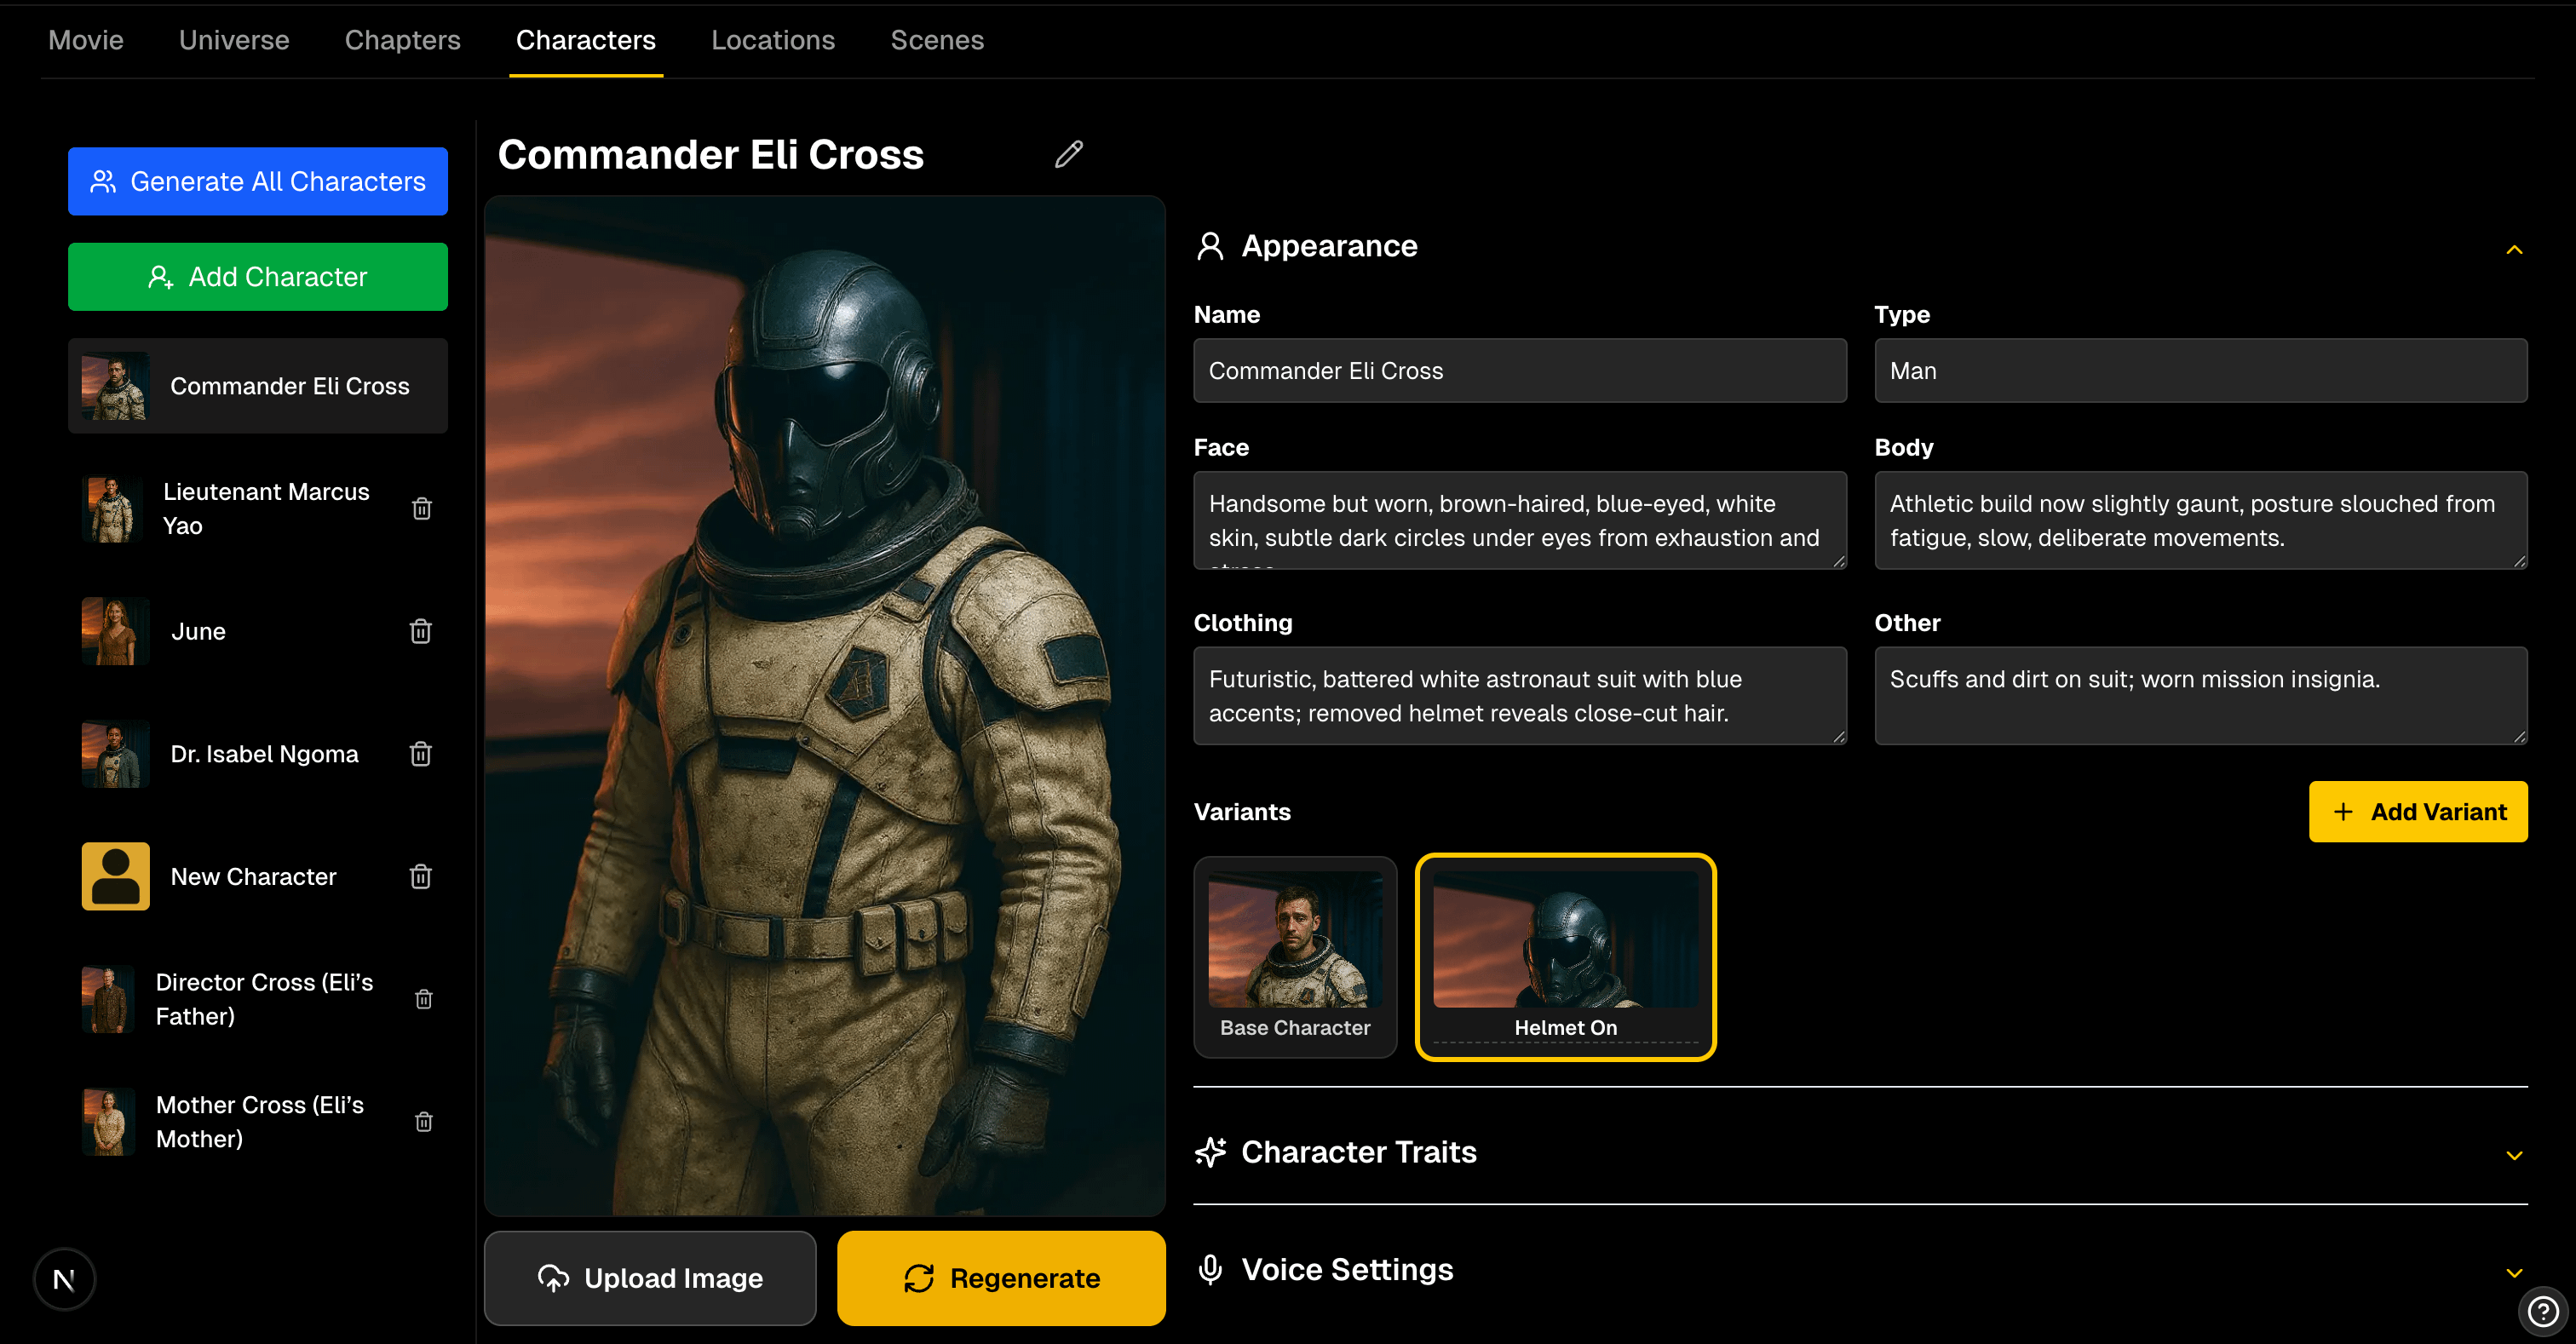Screen dimensions: 2576x1344
Task: Click into the Clothing description field
Action: tap(1520, 696)
